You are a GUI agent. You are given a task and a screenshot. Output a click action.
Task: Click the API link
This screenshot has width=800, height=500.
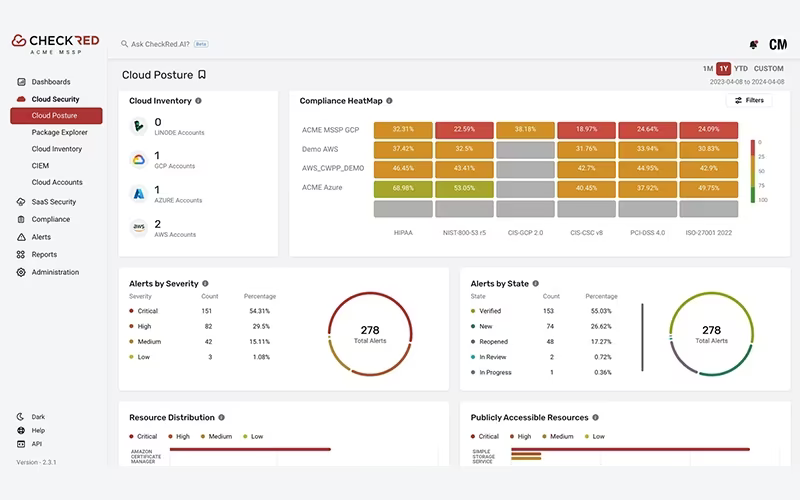[x=37, y=444]
